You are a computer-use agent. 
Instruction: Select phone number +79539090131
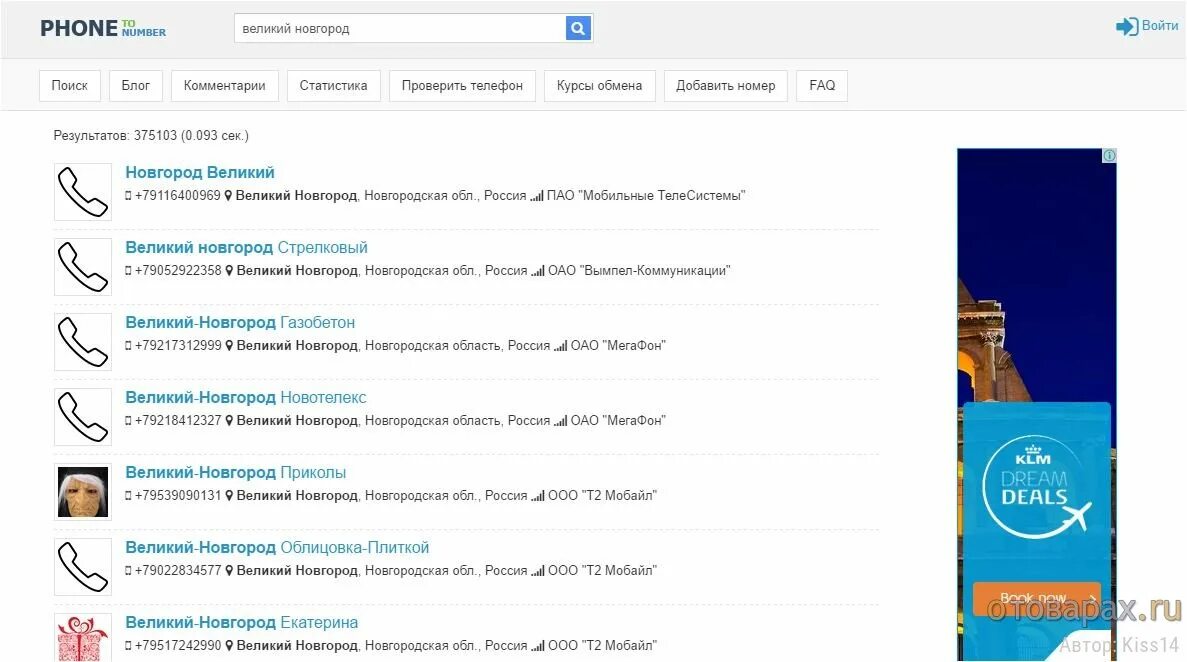(178, 495)
